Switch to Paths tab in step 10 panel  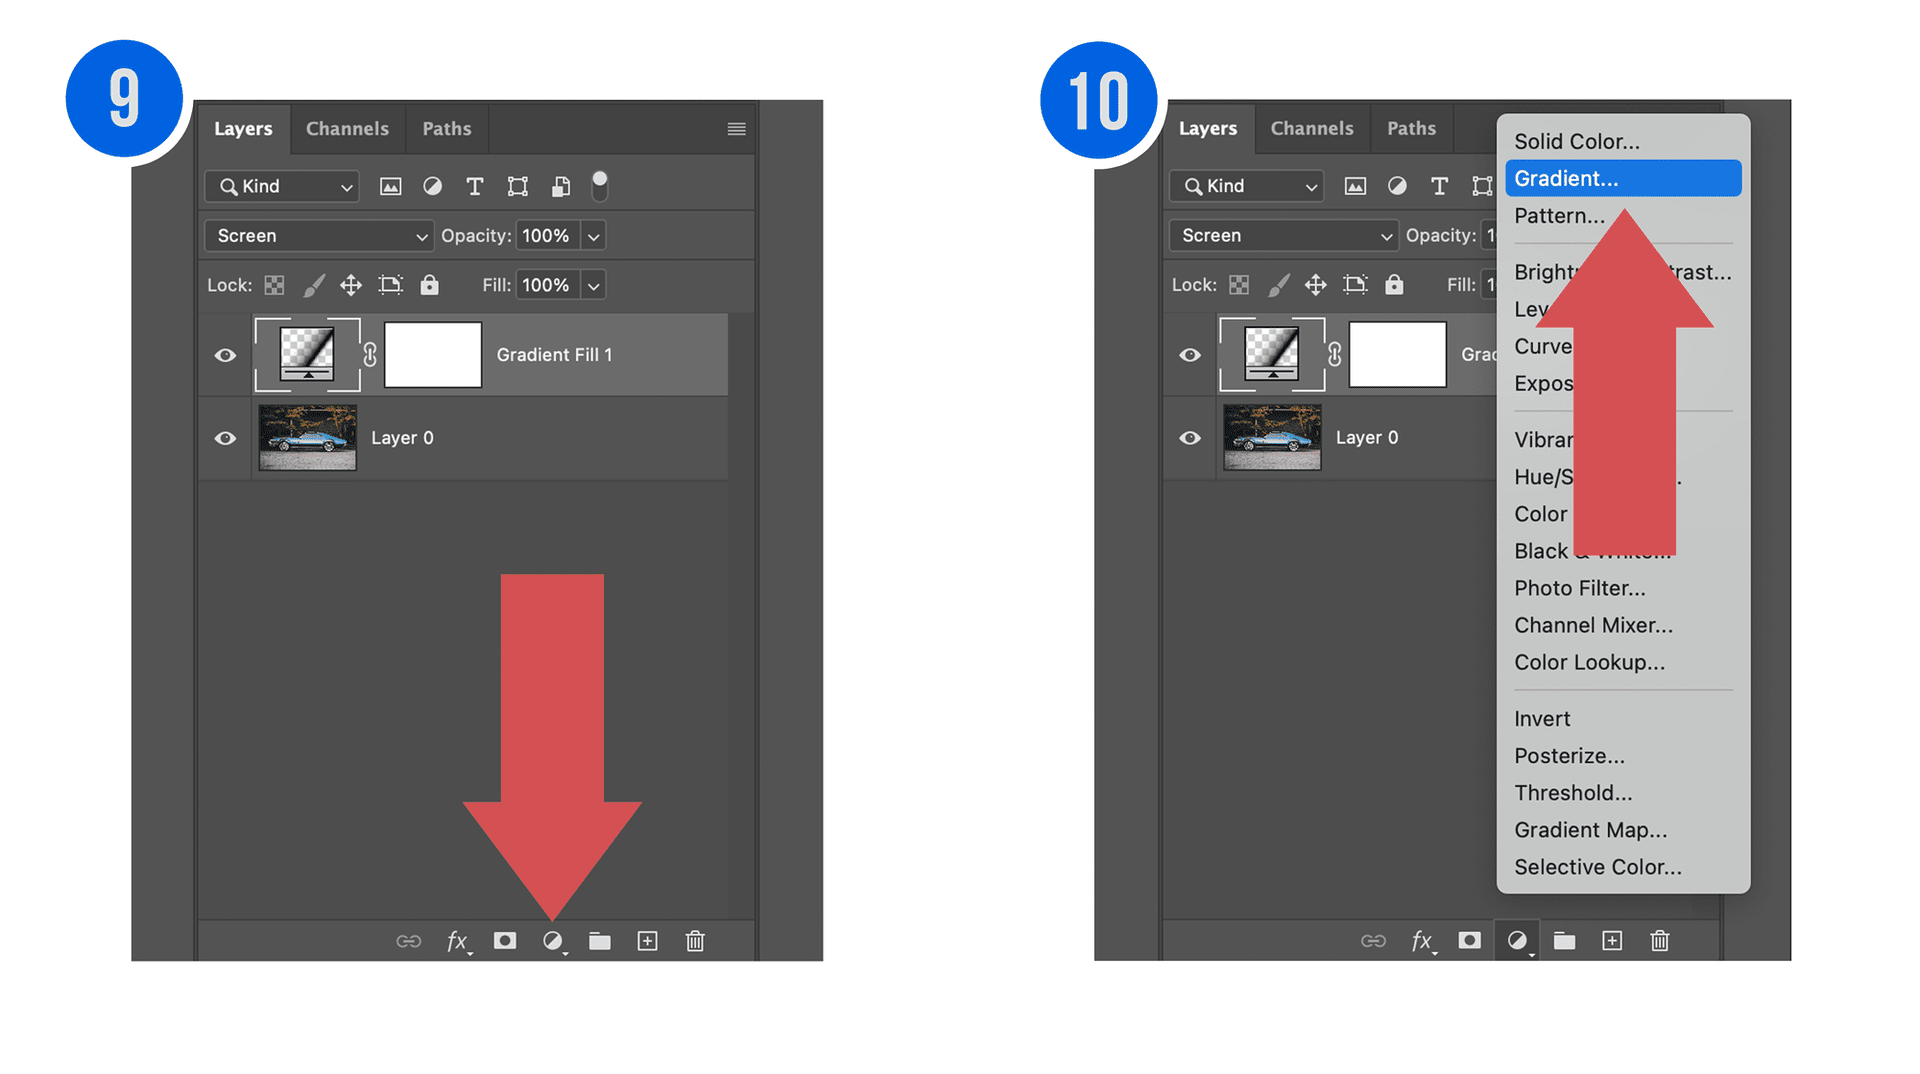click(1411, 128)
